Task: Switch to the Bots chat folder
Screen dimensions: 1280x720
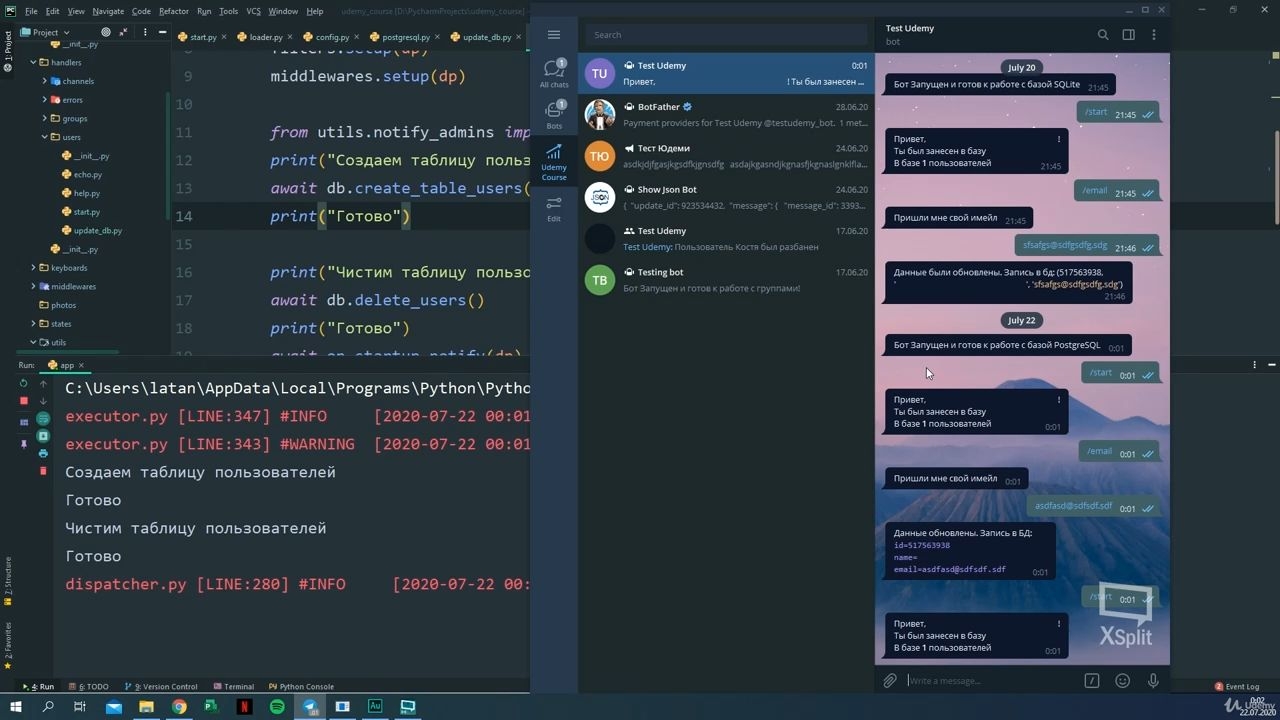Action: 554,115
